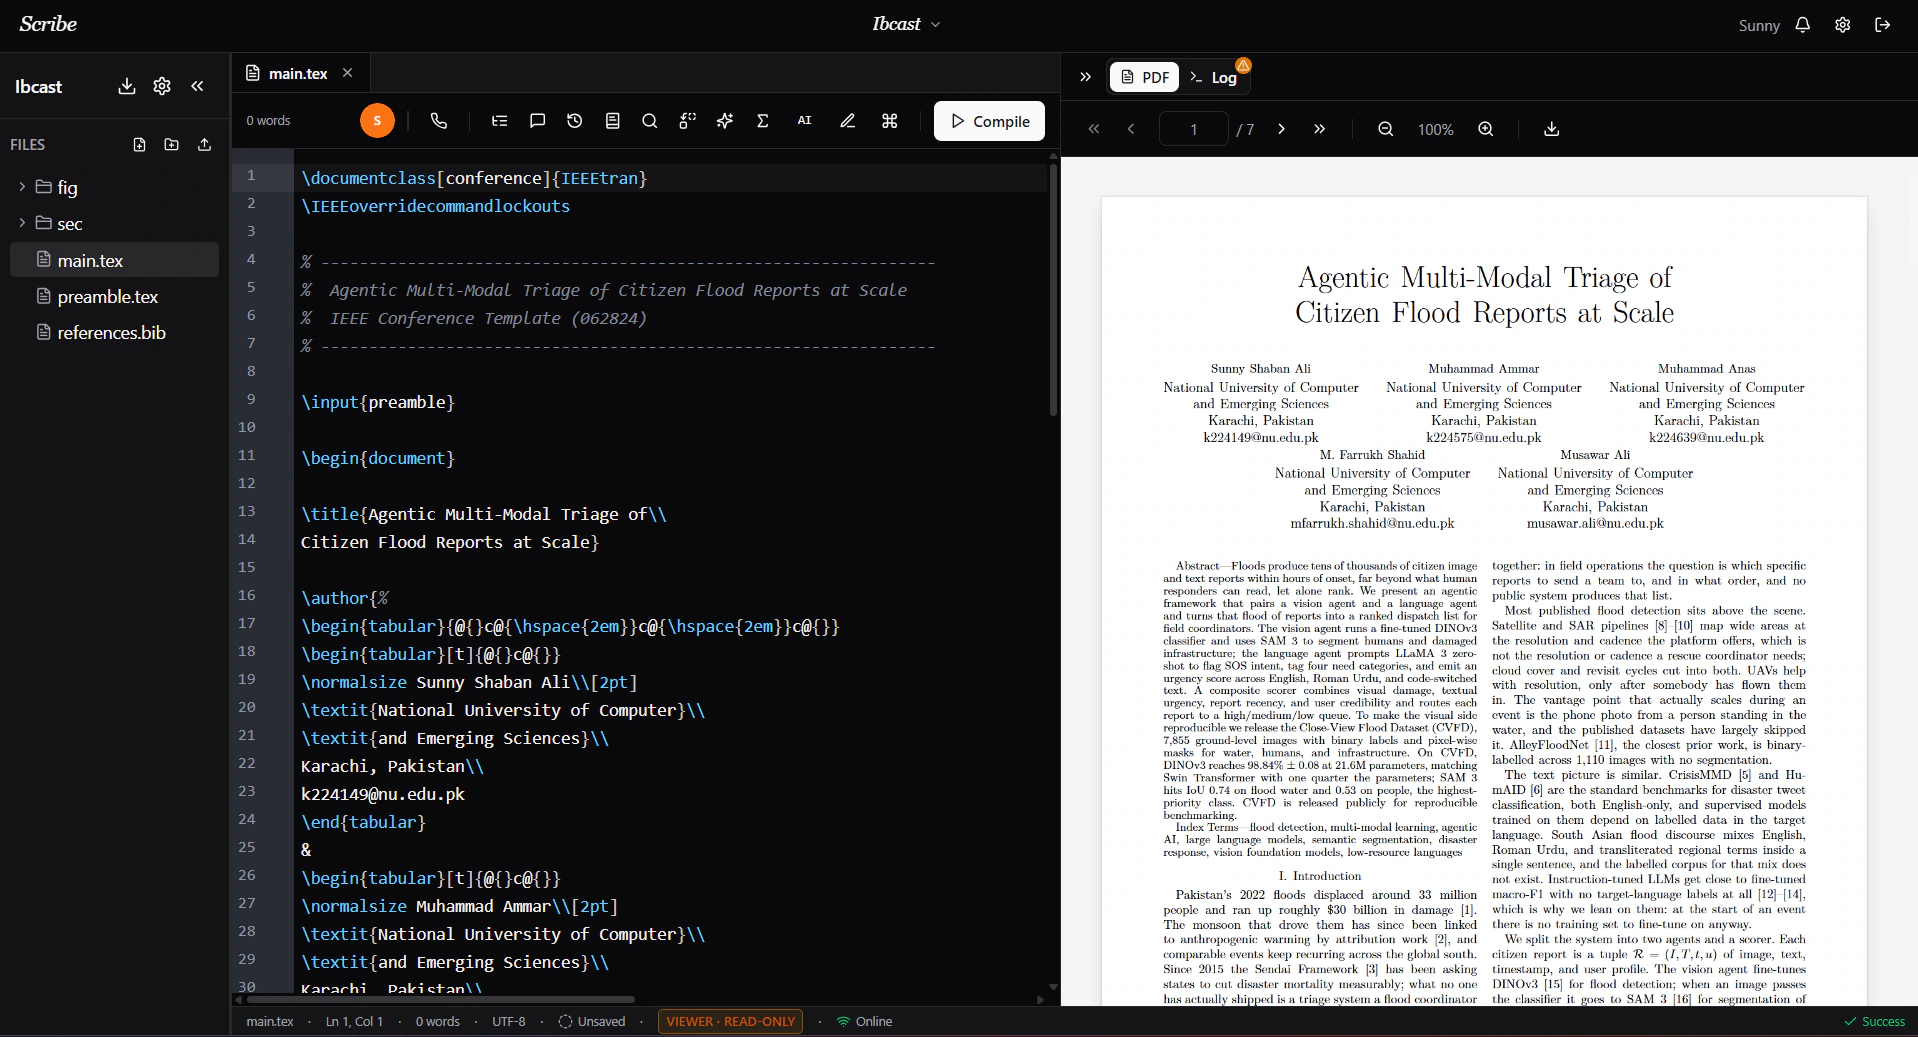Click Ln 1, Col 1 status entry
The width and height of the screenshot is (1918, 1037).
point(354,1021)
